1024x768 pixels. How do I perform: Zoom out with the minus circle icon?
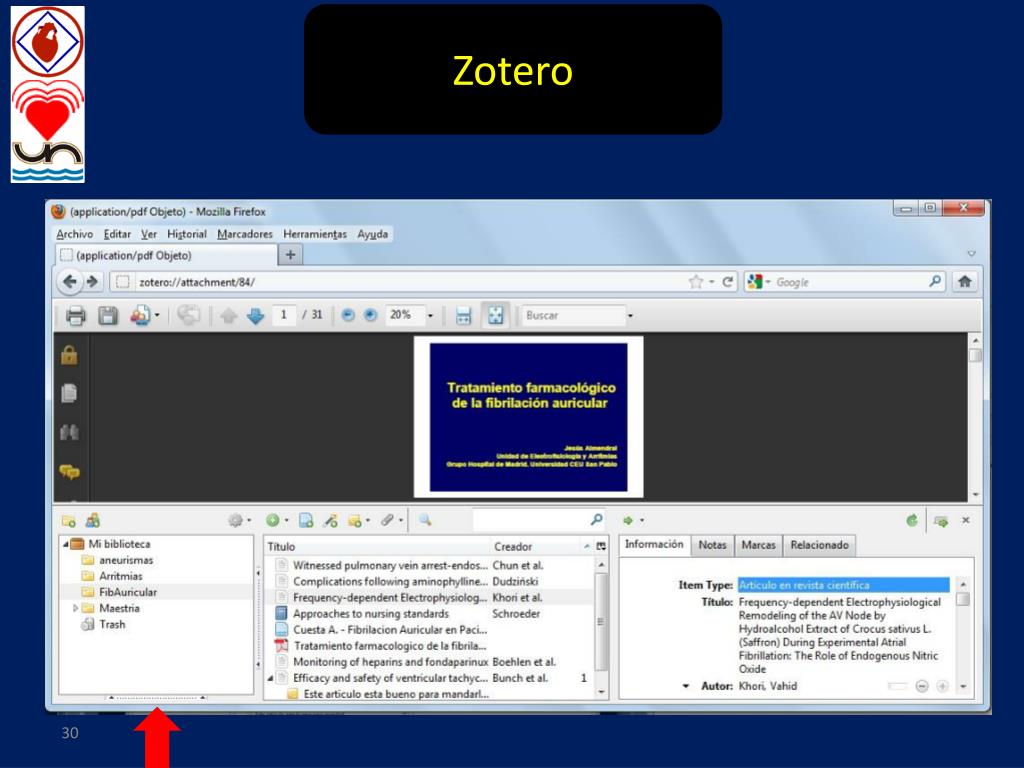pos(348,315)
